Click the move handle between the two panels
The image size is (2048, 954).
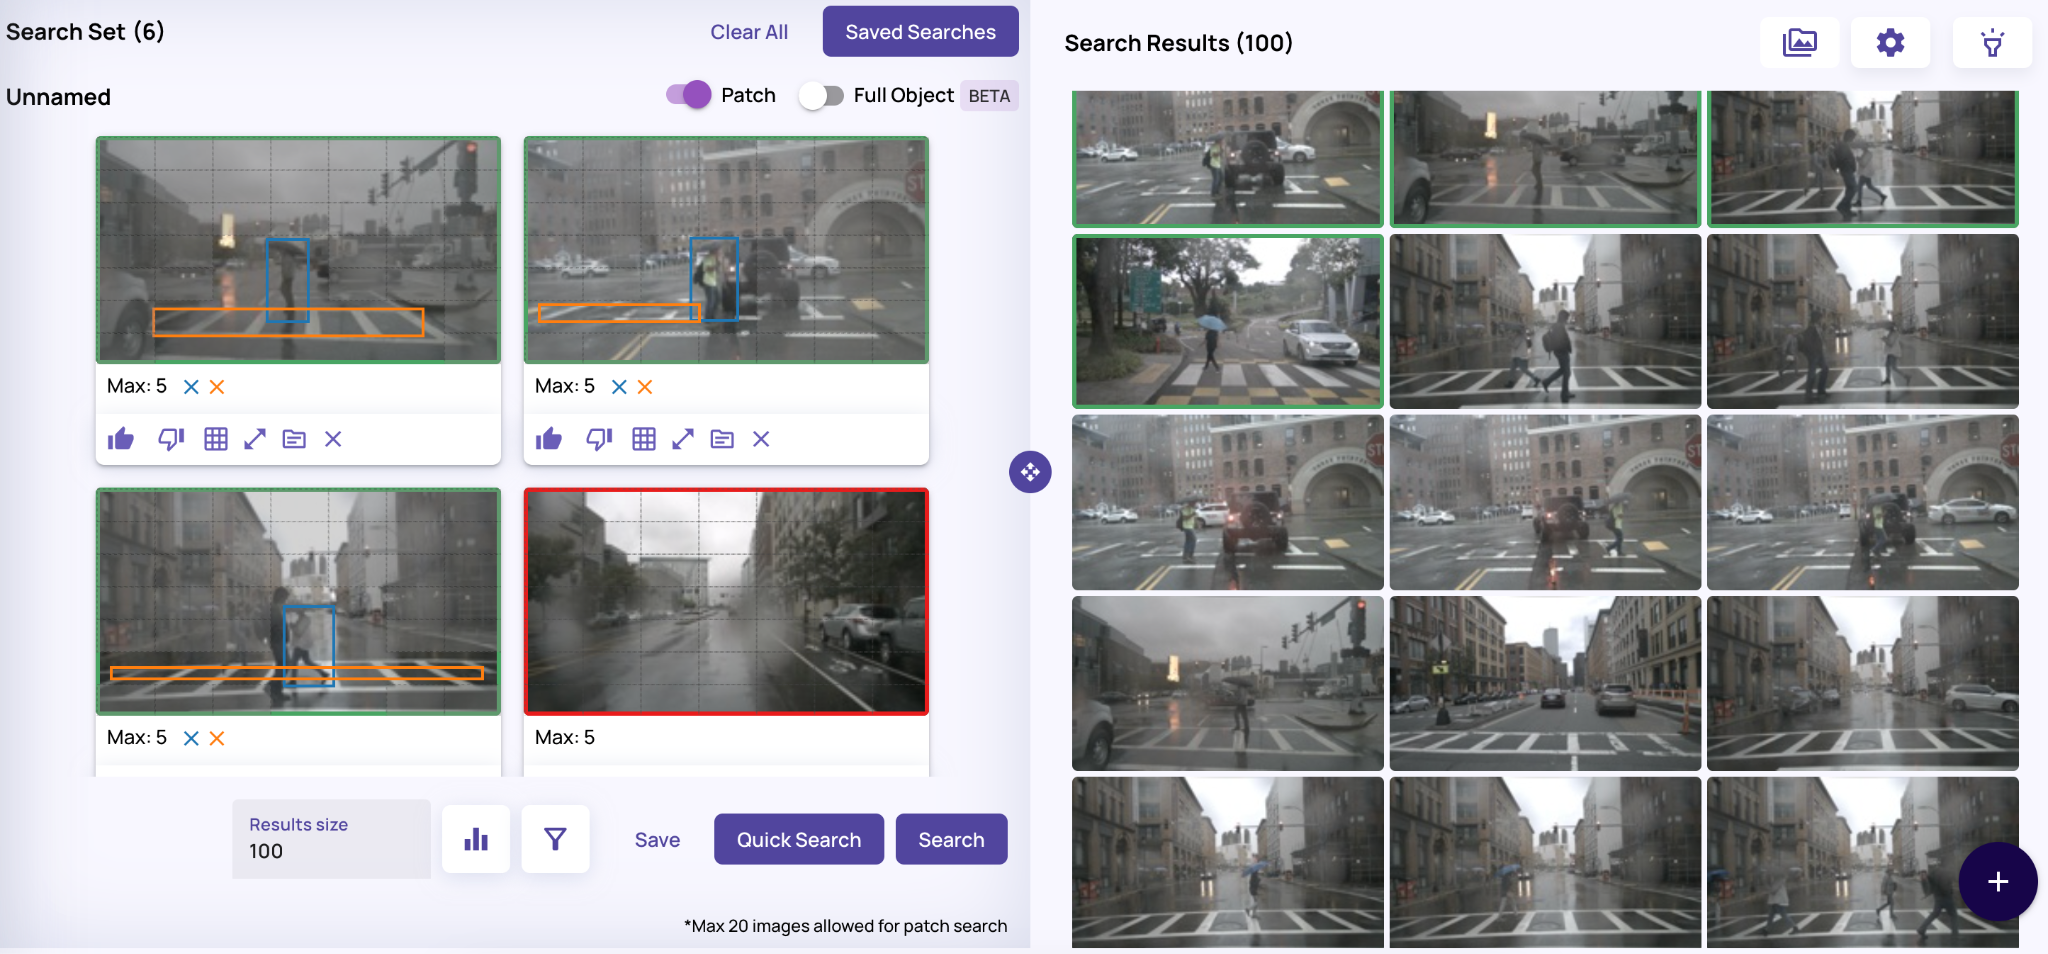click(x=1031, y=471)
